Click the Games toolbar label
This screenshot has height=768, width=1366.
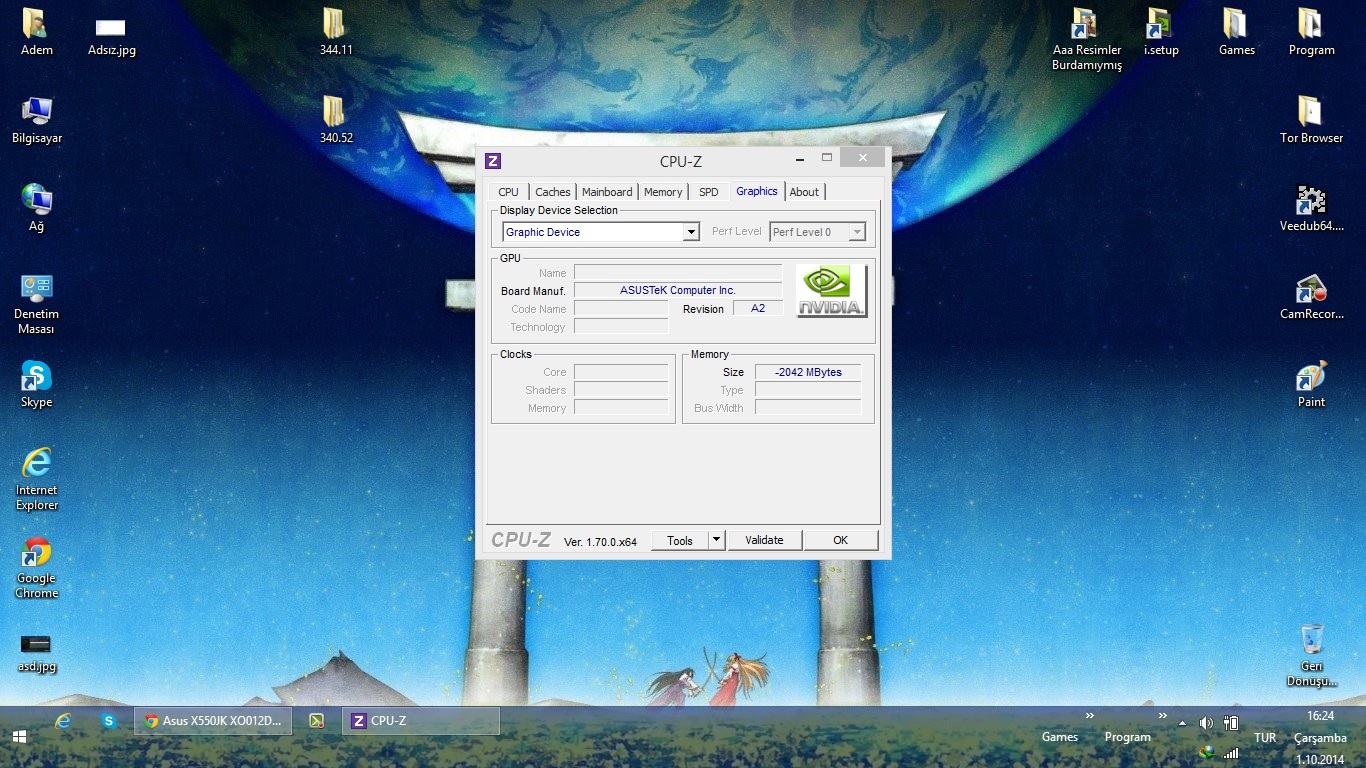click(1060, 737)
